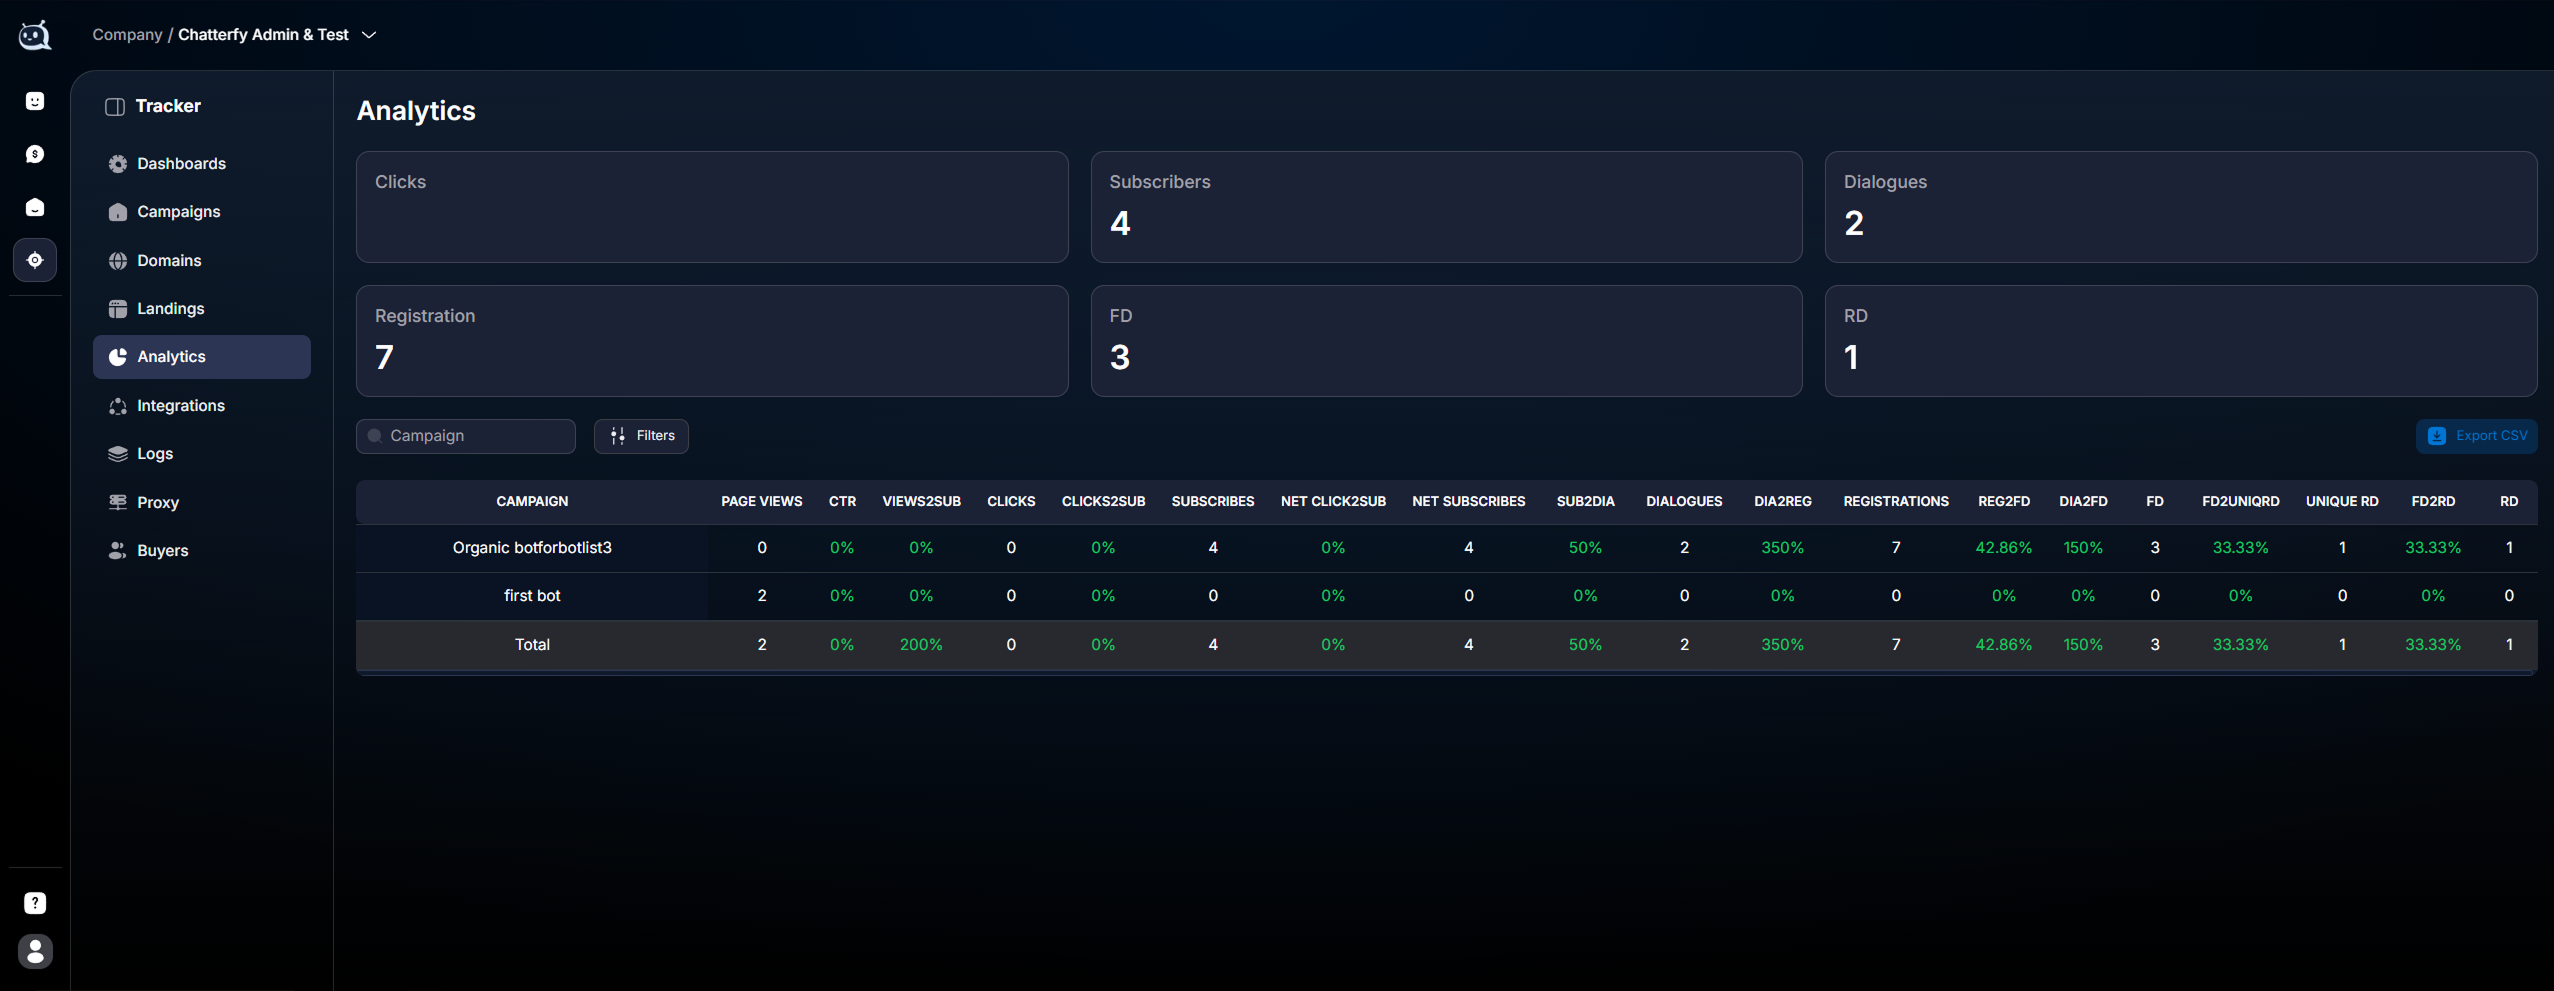
Task: Click the Dashboards gear icon
Action: [x=118, y=164]
